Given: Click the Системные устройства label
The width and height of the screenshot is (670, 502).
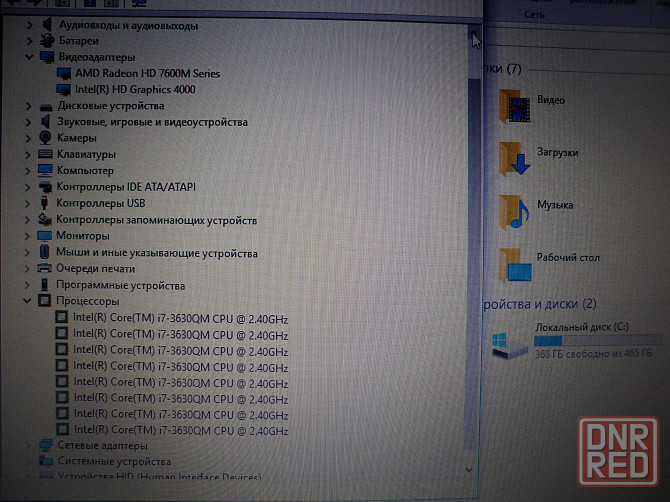Looking at the screenshot, I should [115, 461].
